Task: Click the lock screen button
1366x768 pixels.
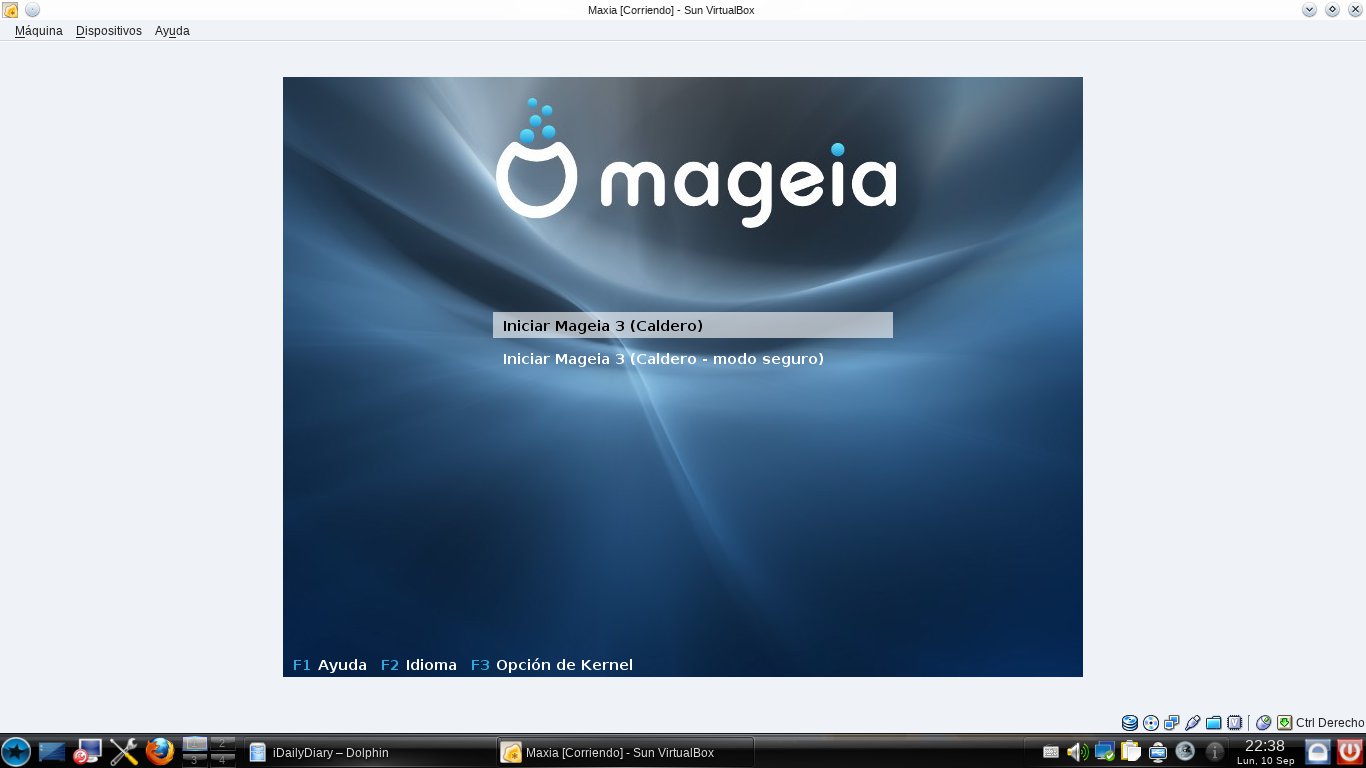Action: pos(1319,752)
